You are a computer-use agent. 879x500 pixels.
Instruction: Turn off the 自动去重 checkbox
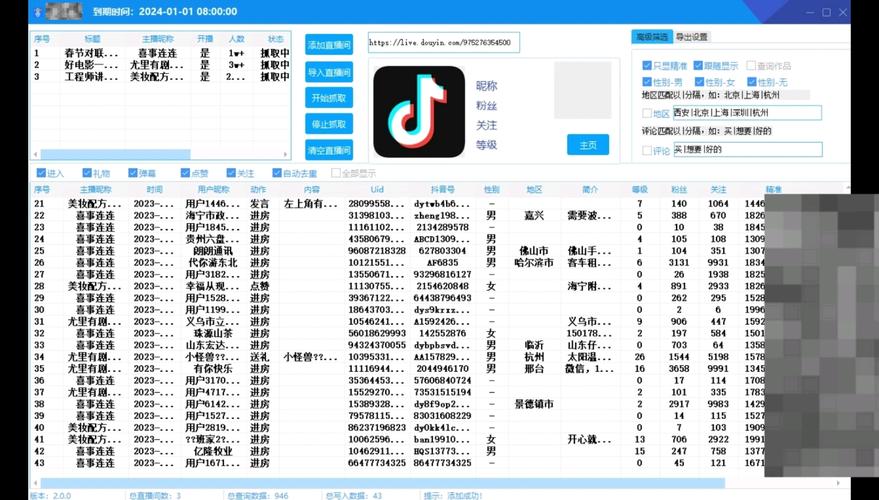(x=277, y=173)
